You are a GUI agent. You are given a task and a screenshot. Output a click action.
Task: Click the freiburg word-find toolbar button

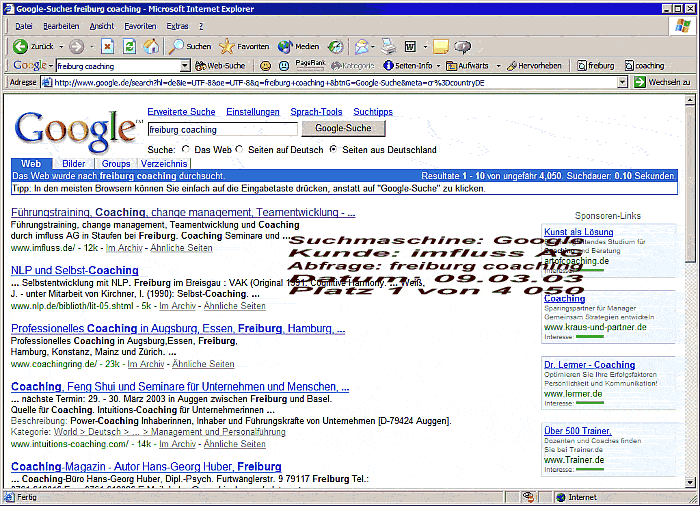pos(596,66)
